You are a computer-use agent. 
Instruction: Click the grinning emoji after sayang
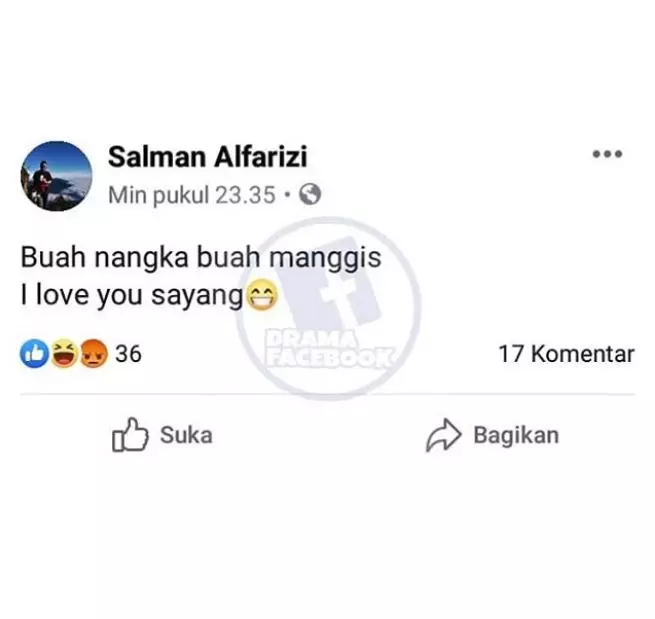tap(262, 295)
